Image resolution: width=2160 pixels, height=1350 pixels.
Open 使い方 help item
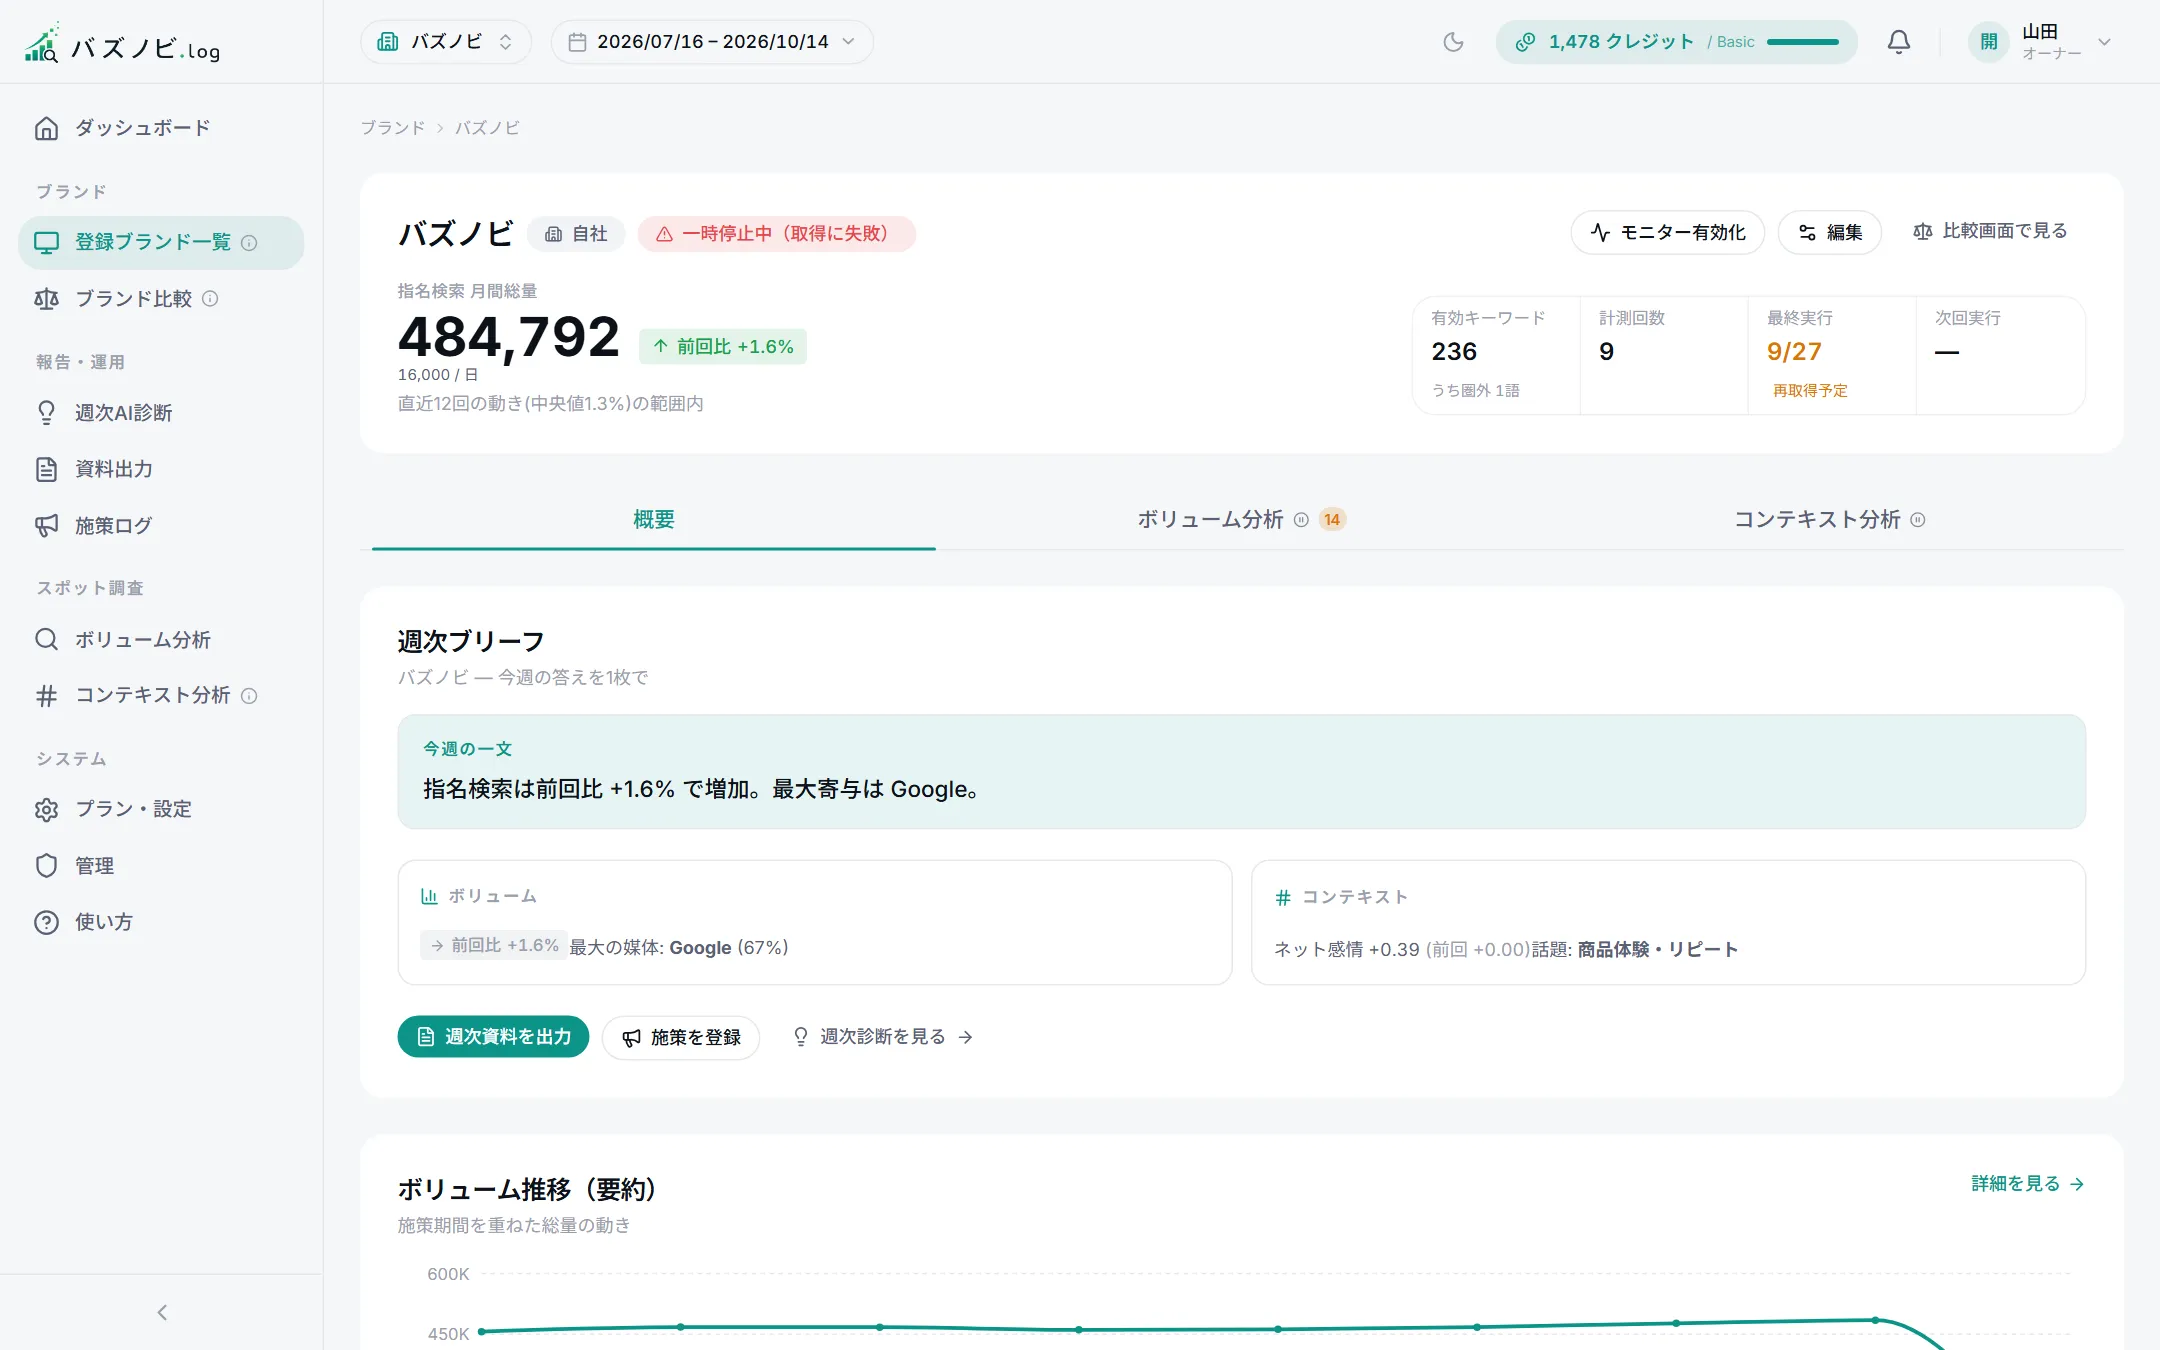click(161, 922)
